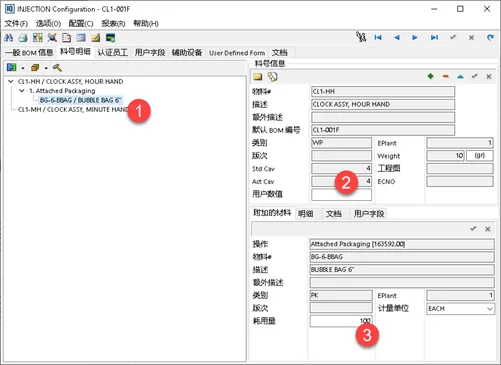The width and height of the screenshot is (501, 365).
Task: Click the filter tools icon beside the navigation arrows
Action: pyautogui.click(x=361, y=37)
